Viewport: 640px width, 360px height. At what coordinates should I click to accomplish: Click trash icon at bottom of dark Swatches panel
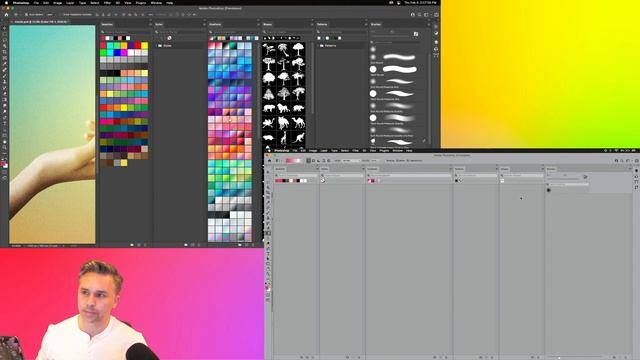[145, 245]
